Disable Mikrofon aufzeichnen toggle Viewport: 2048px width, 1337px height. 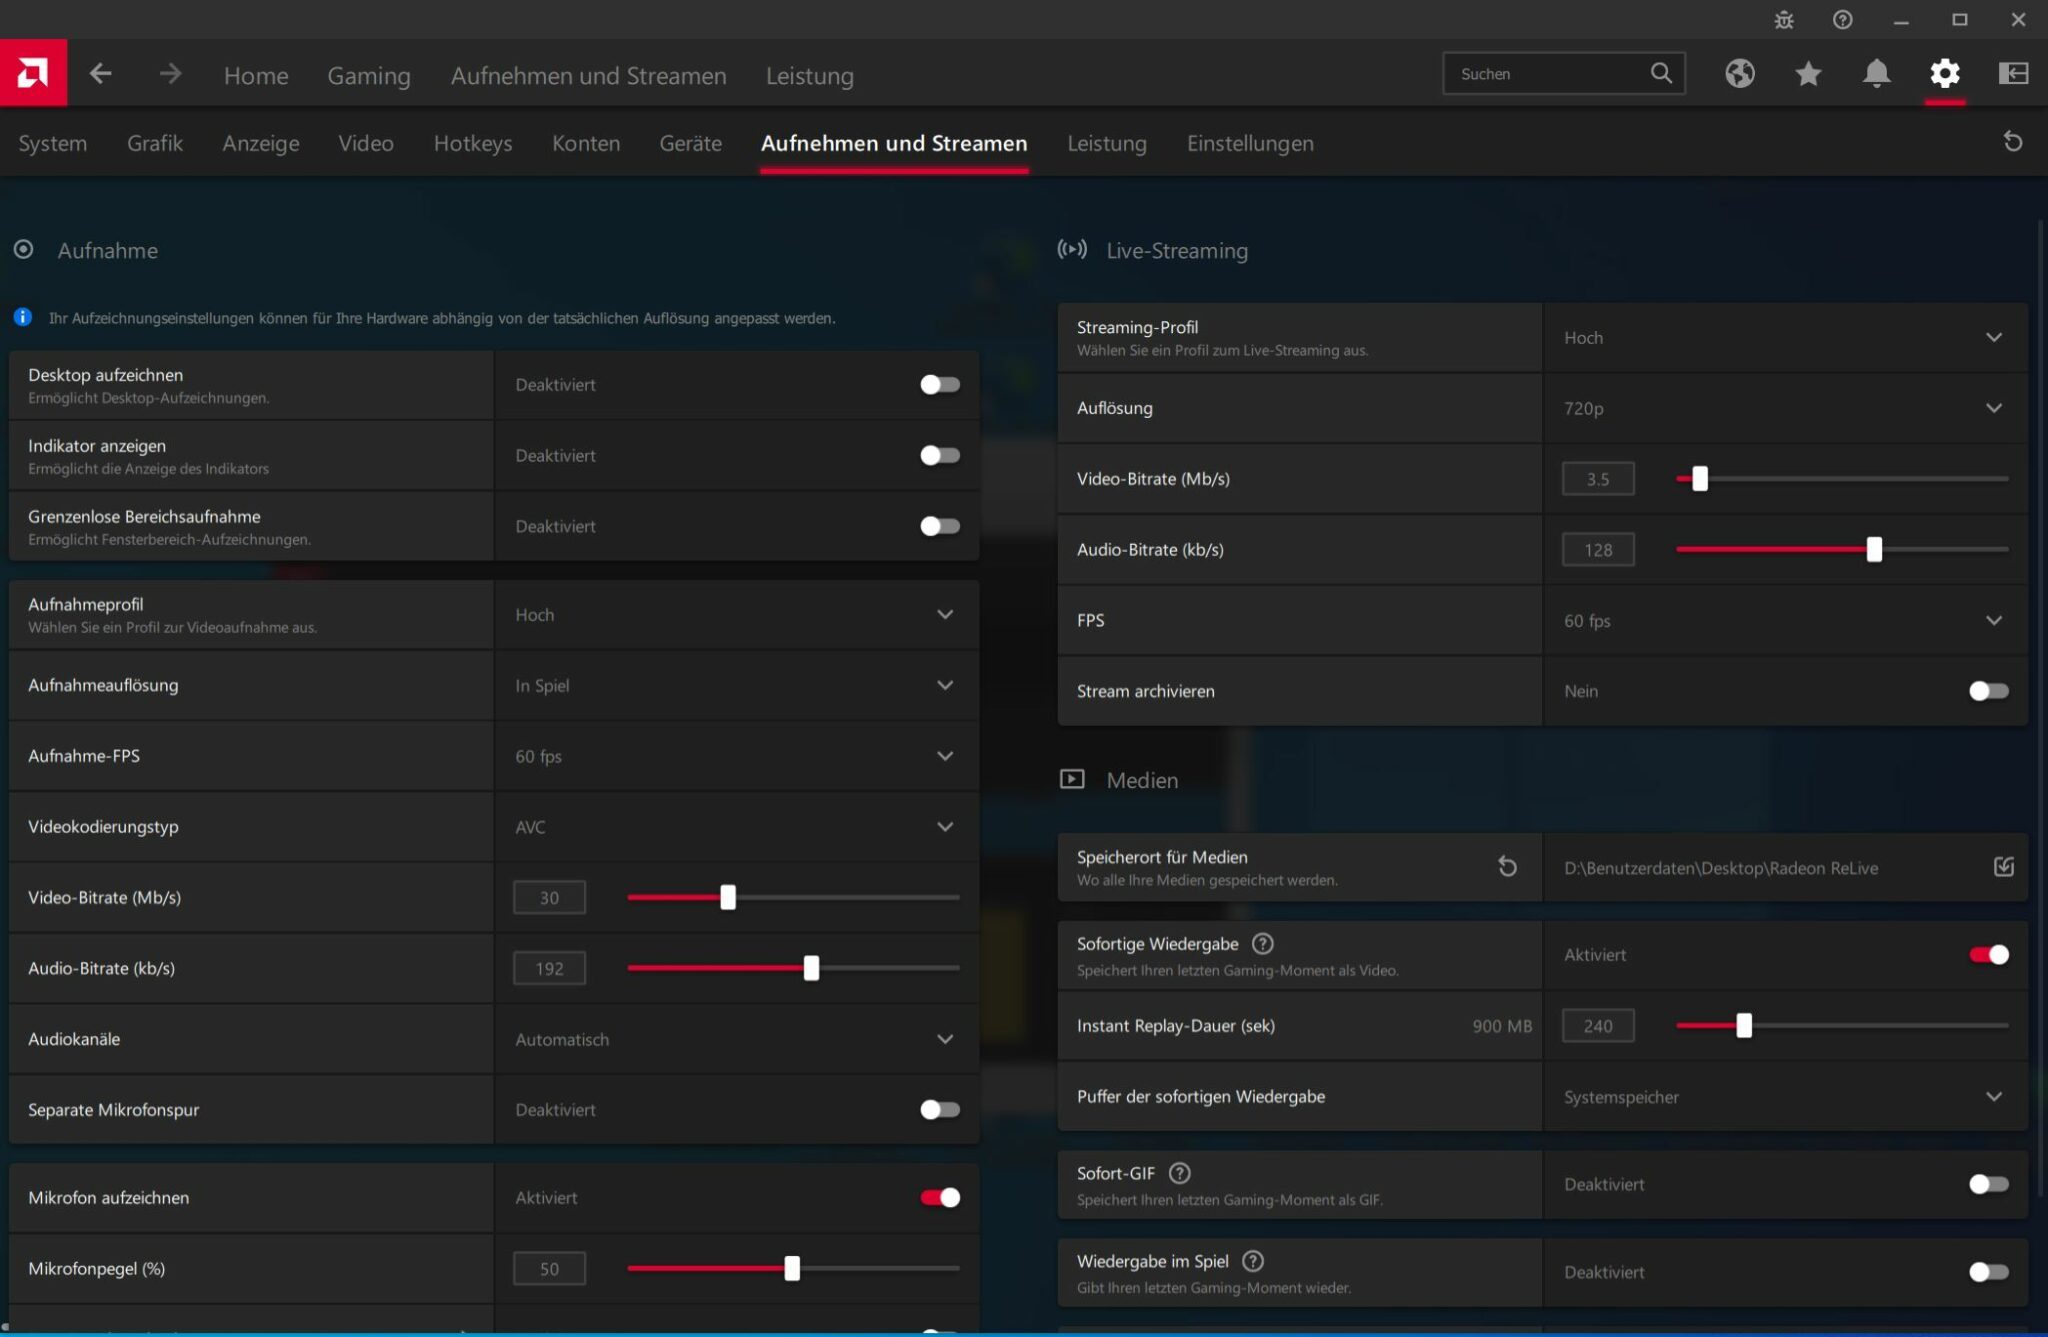tap(939, 1197)
